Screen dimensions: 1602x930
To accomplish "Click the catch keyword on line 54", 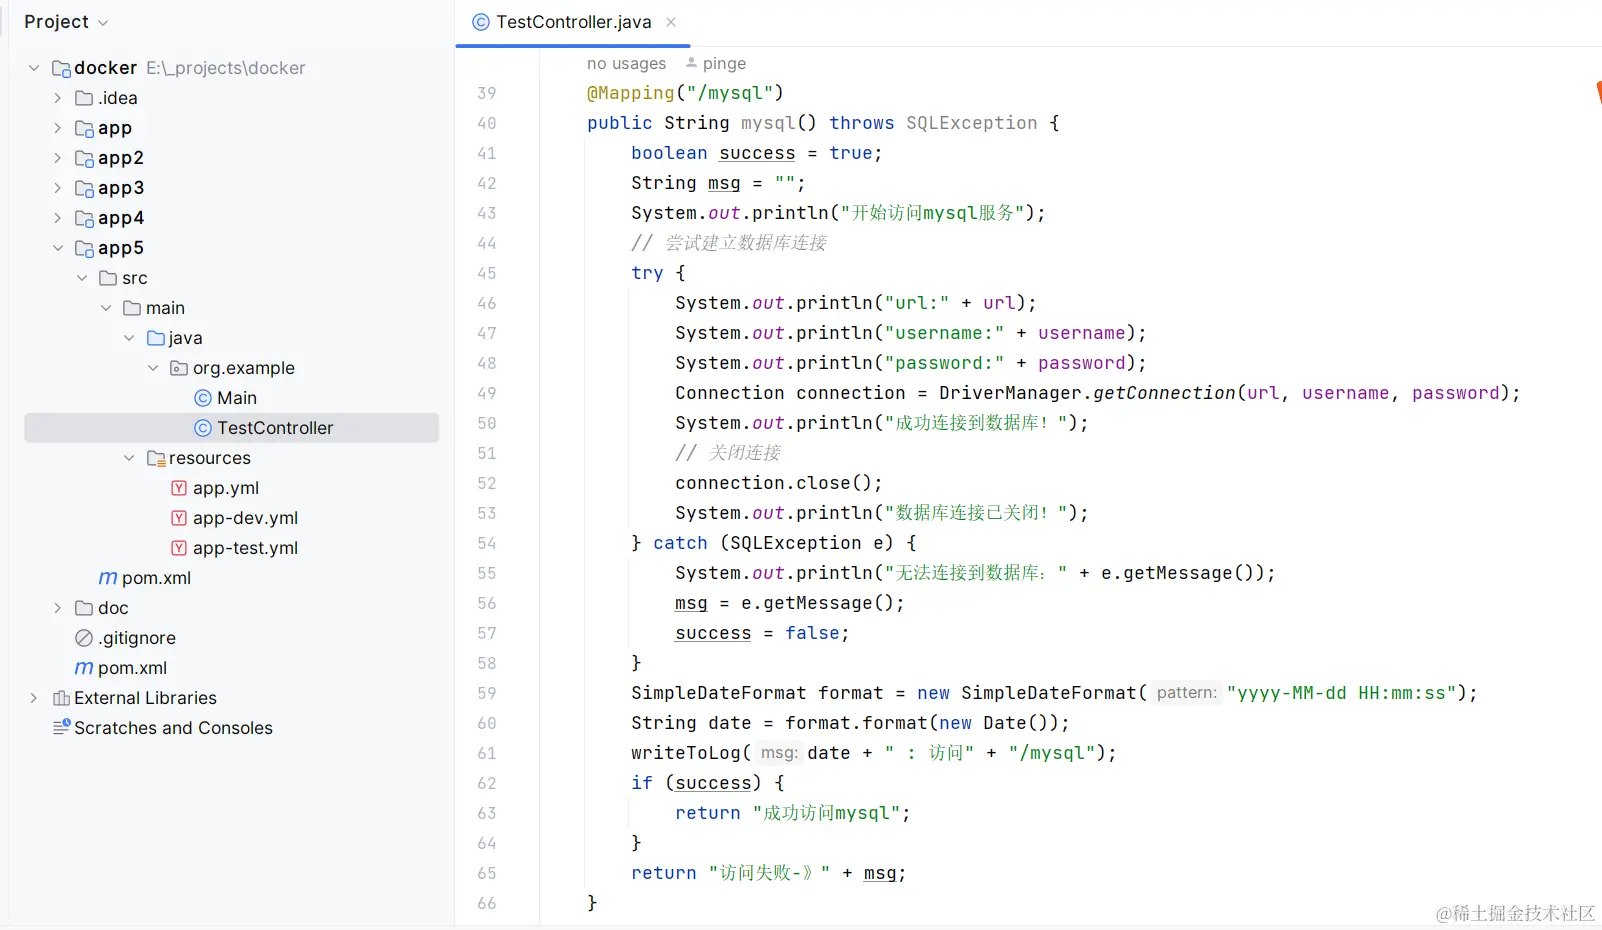I will (680, 543).
